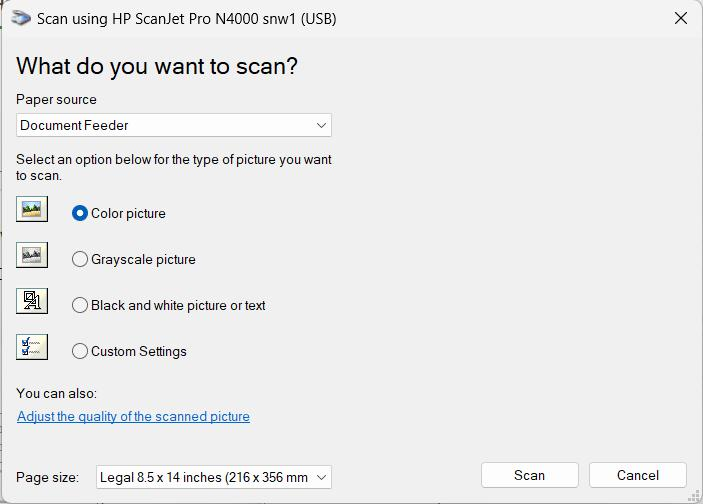Select Black and white picture or text

[80, 305]
